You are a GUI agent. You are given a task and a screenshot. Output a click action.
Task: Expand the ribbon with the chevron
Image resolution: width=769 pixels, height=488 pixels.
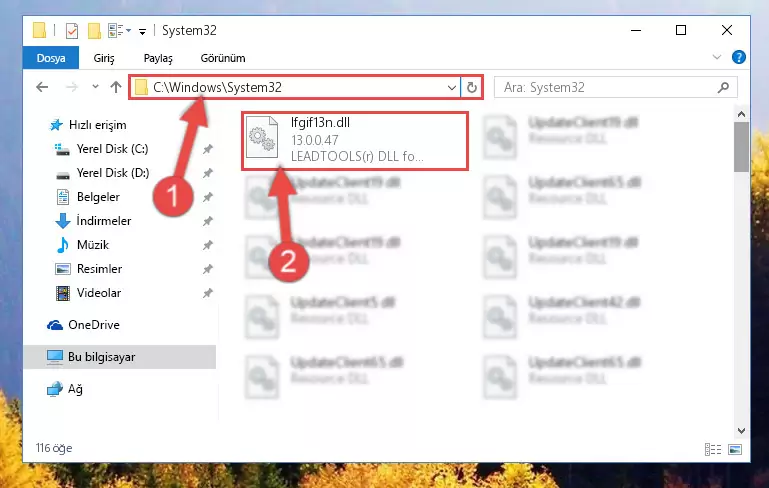[717, 57]
